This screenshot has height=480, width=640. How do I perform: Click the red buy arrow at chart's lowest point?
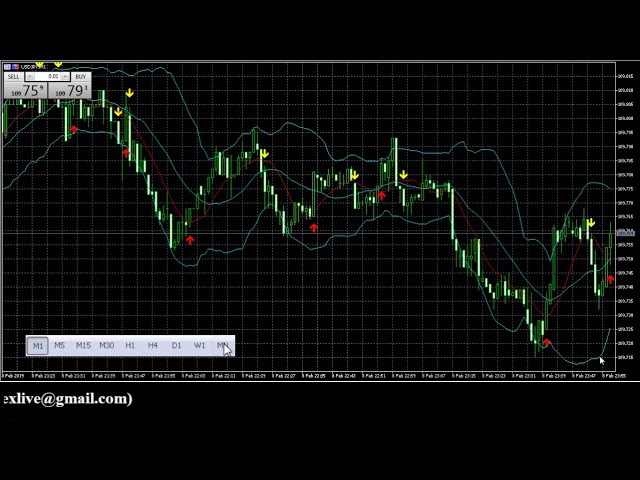547,343
